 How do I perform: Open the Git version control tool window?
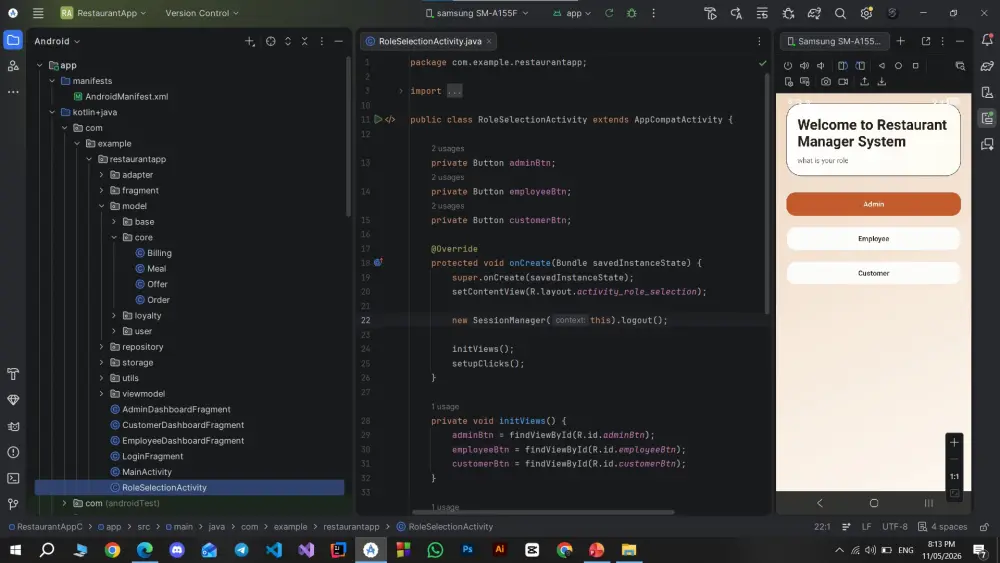[x=13, y=504]
